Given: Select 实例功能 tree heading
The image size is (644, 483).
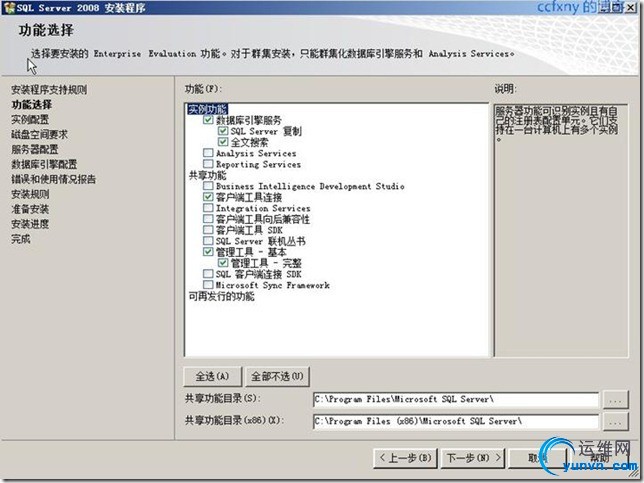Looking at the screenshot, I should tap(207, 109).
